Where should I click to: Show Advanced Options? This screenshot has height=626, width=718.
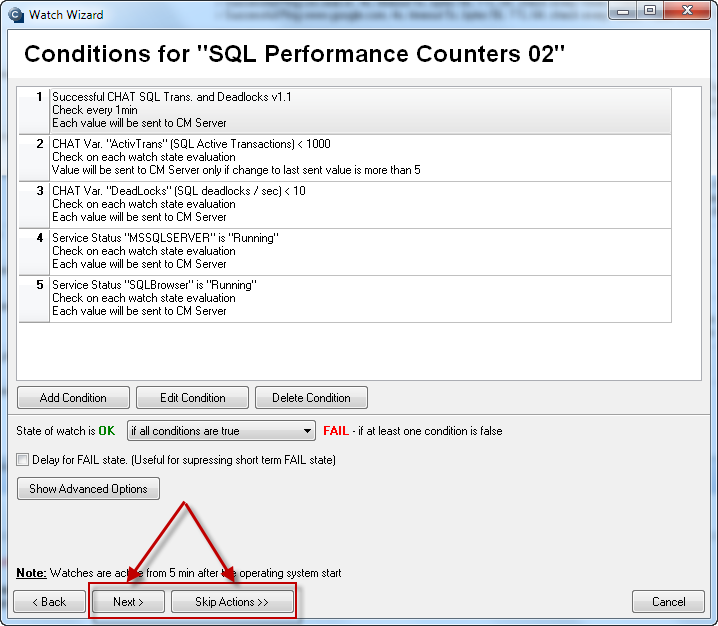click(88, 489)
